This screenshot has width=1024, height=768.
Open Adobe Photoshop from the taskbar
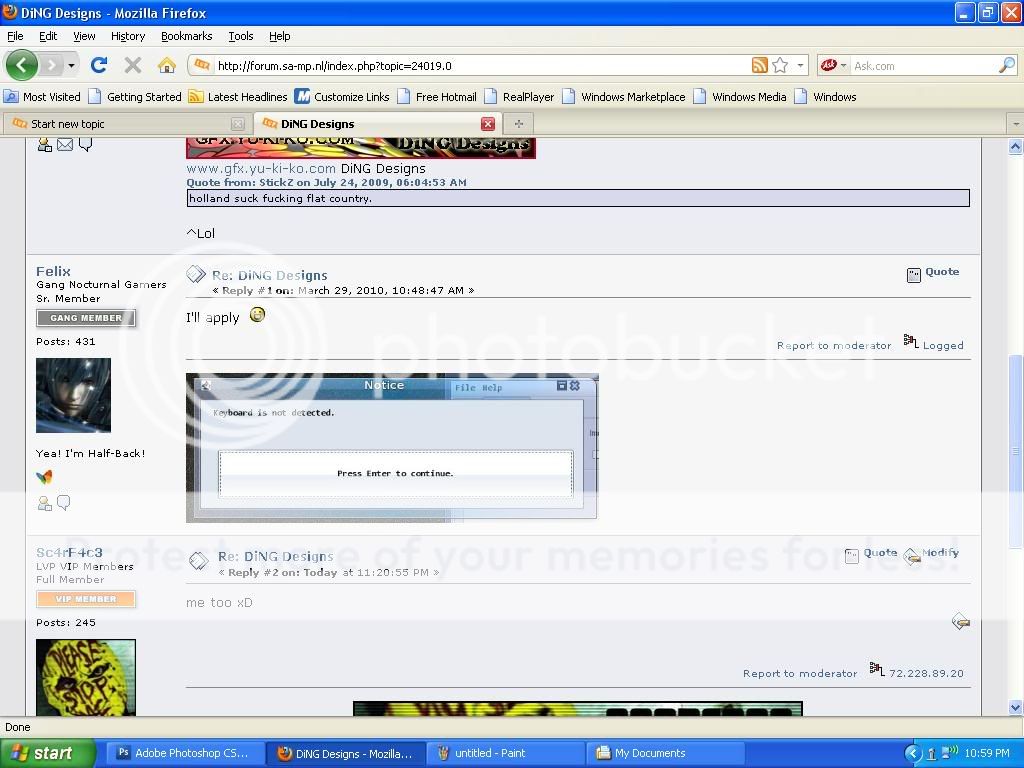[x=183, y=753]
